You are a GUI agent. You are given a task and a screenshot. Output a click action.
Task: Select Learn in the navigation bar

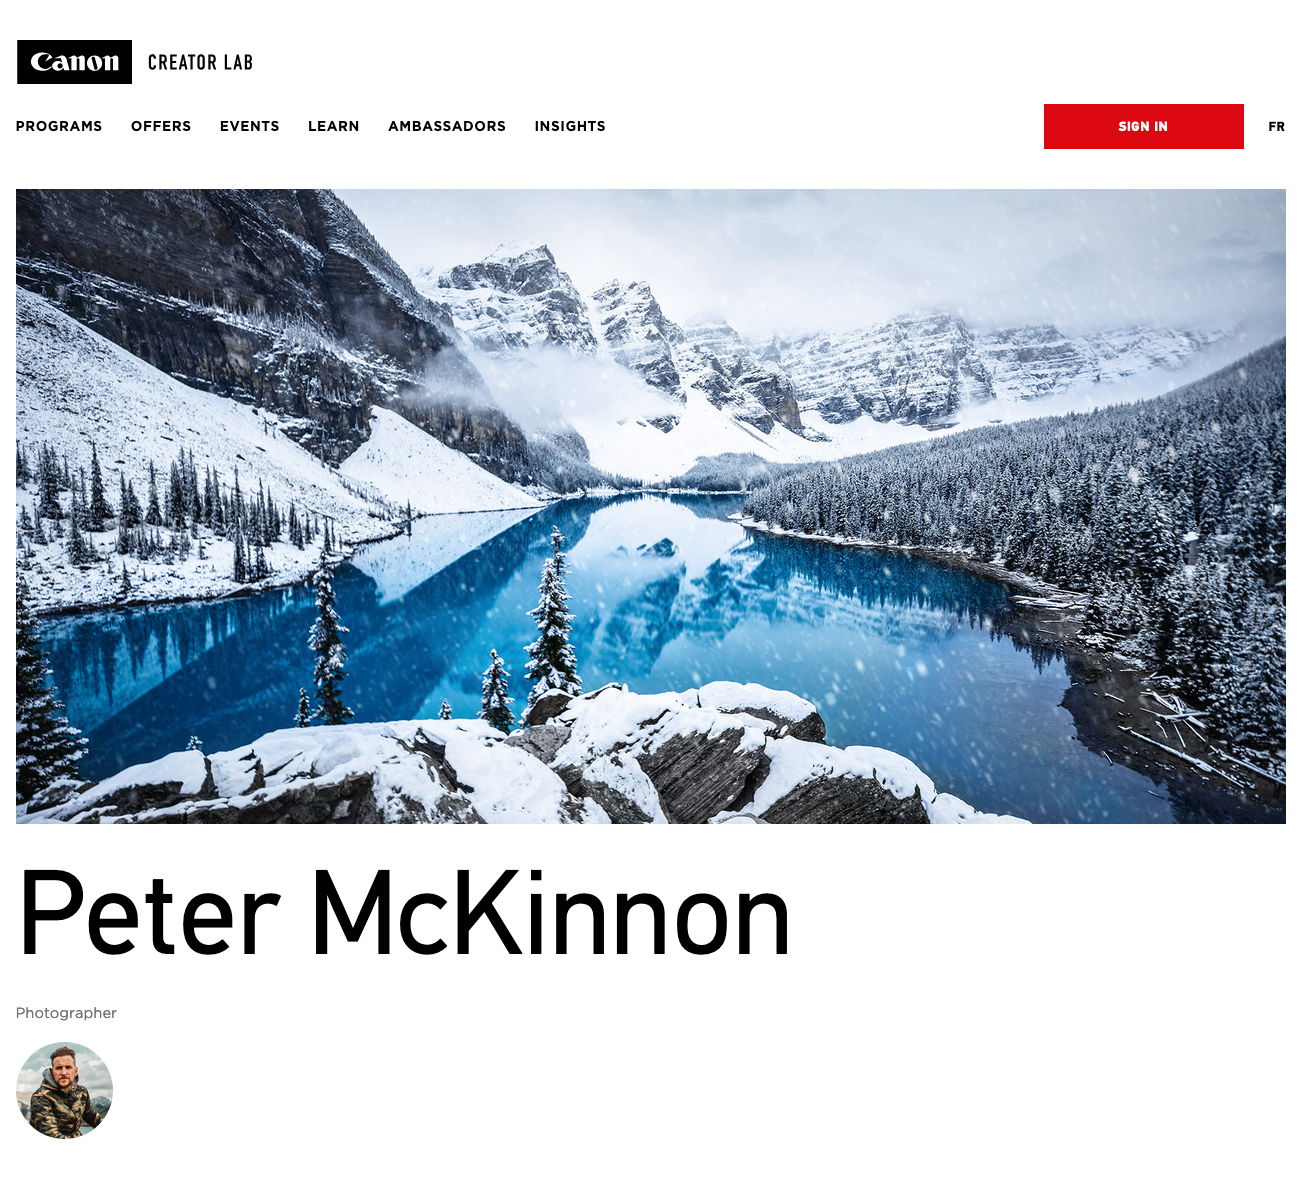[x=334, y=126]
